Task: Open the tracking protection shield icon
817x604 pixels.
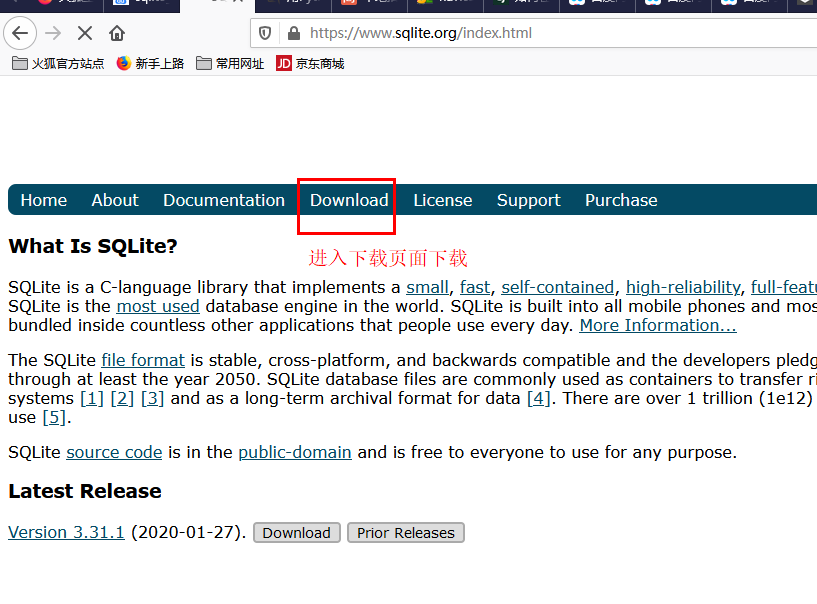Action: pos(265,33)
